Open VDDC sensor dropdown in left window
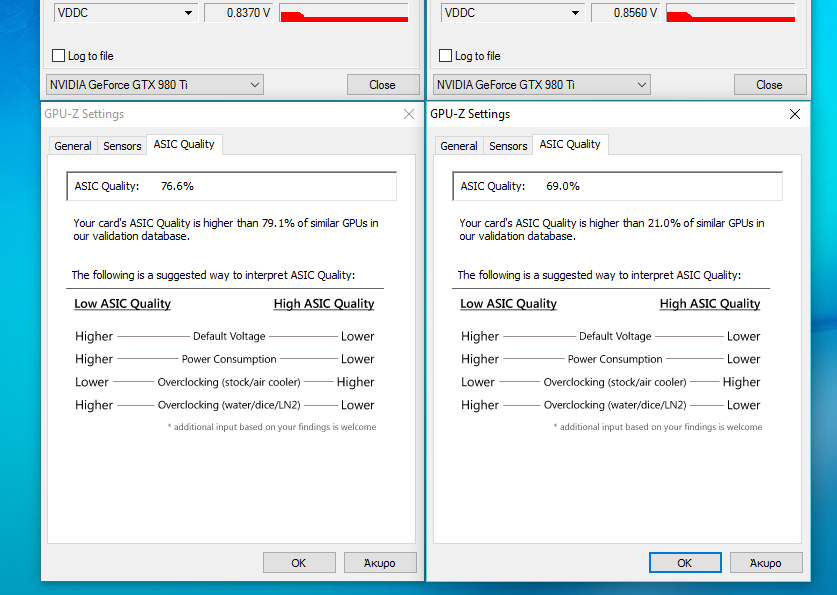The image size is (837, 595). pyautogui.click(x=126, y=13)
